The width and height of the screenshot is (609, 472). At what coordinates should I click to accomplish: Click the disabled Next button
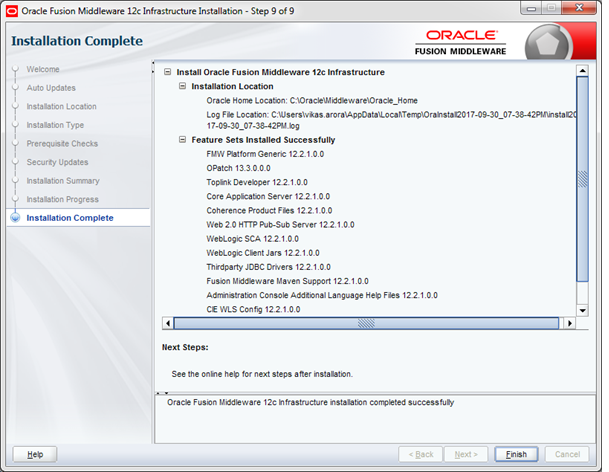point(466,454)
